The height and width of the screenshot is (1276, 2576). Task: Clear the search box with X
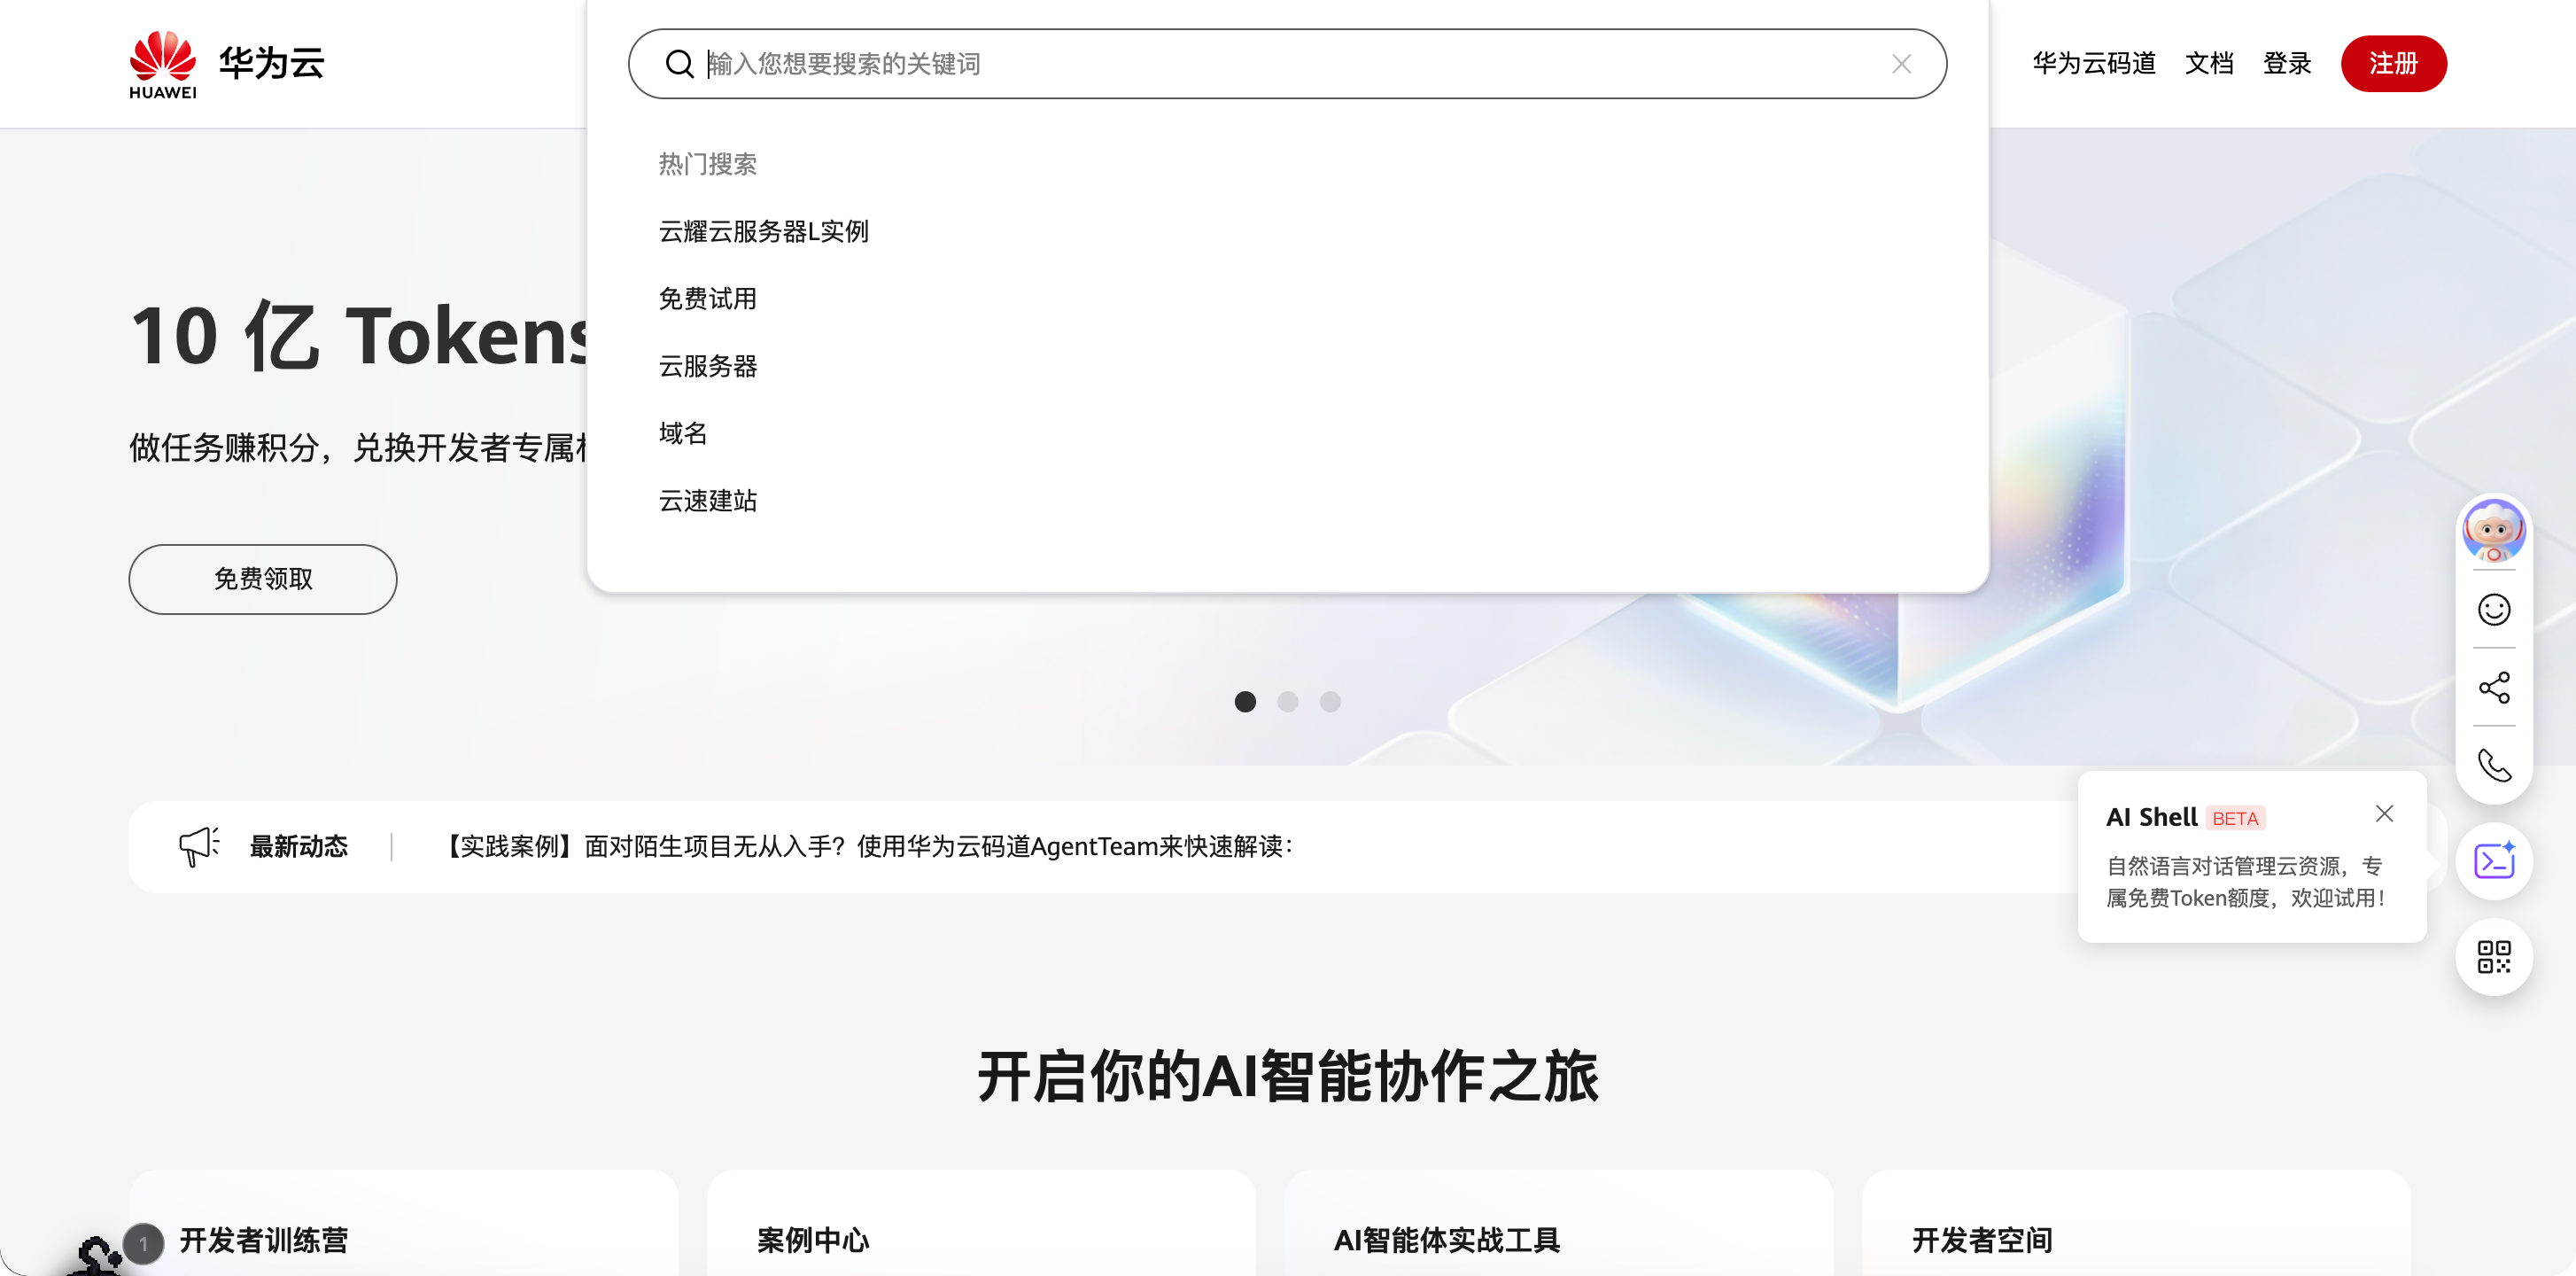[x=1901, y=64]
